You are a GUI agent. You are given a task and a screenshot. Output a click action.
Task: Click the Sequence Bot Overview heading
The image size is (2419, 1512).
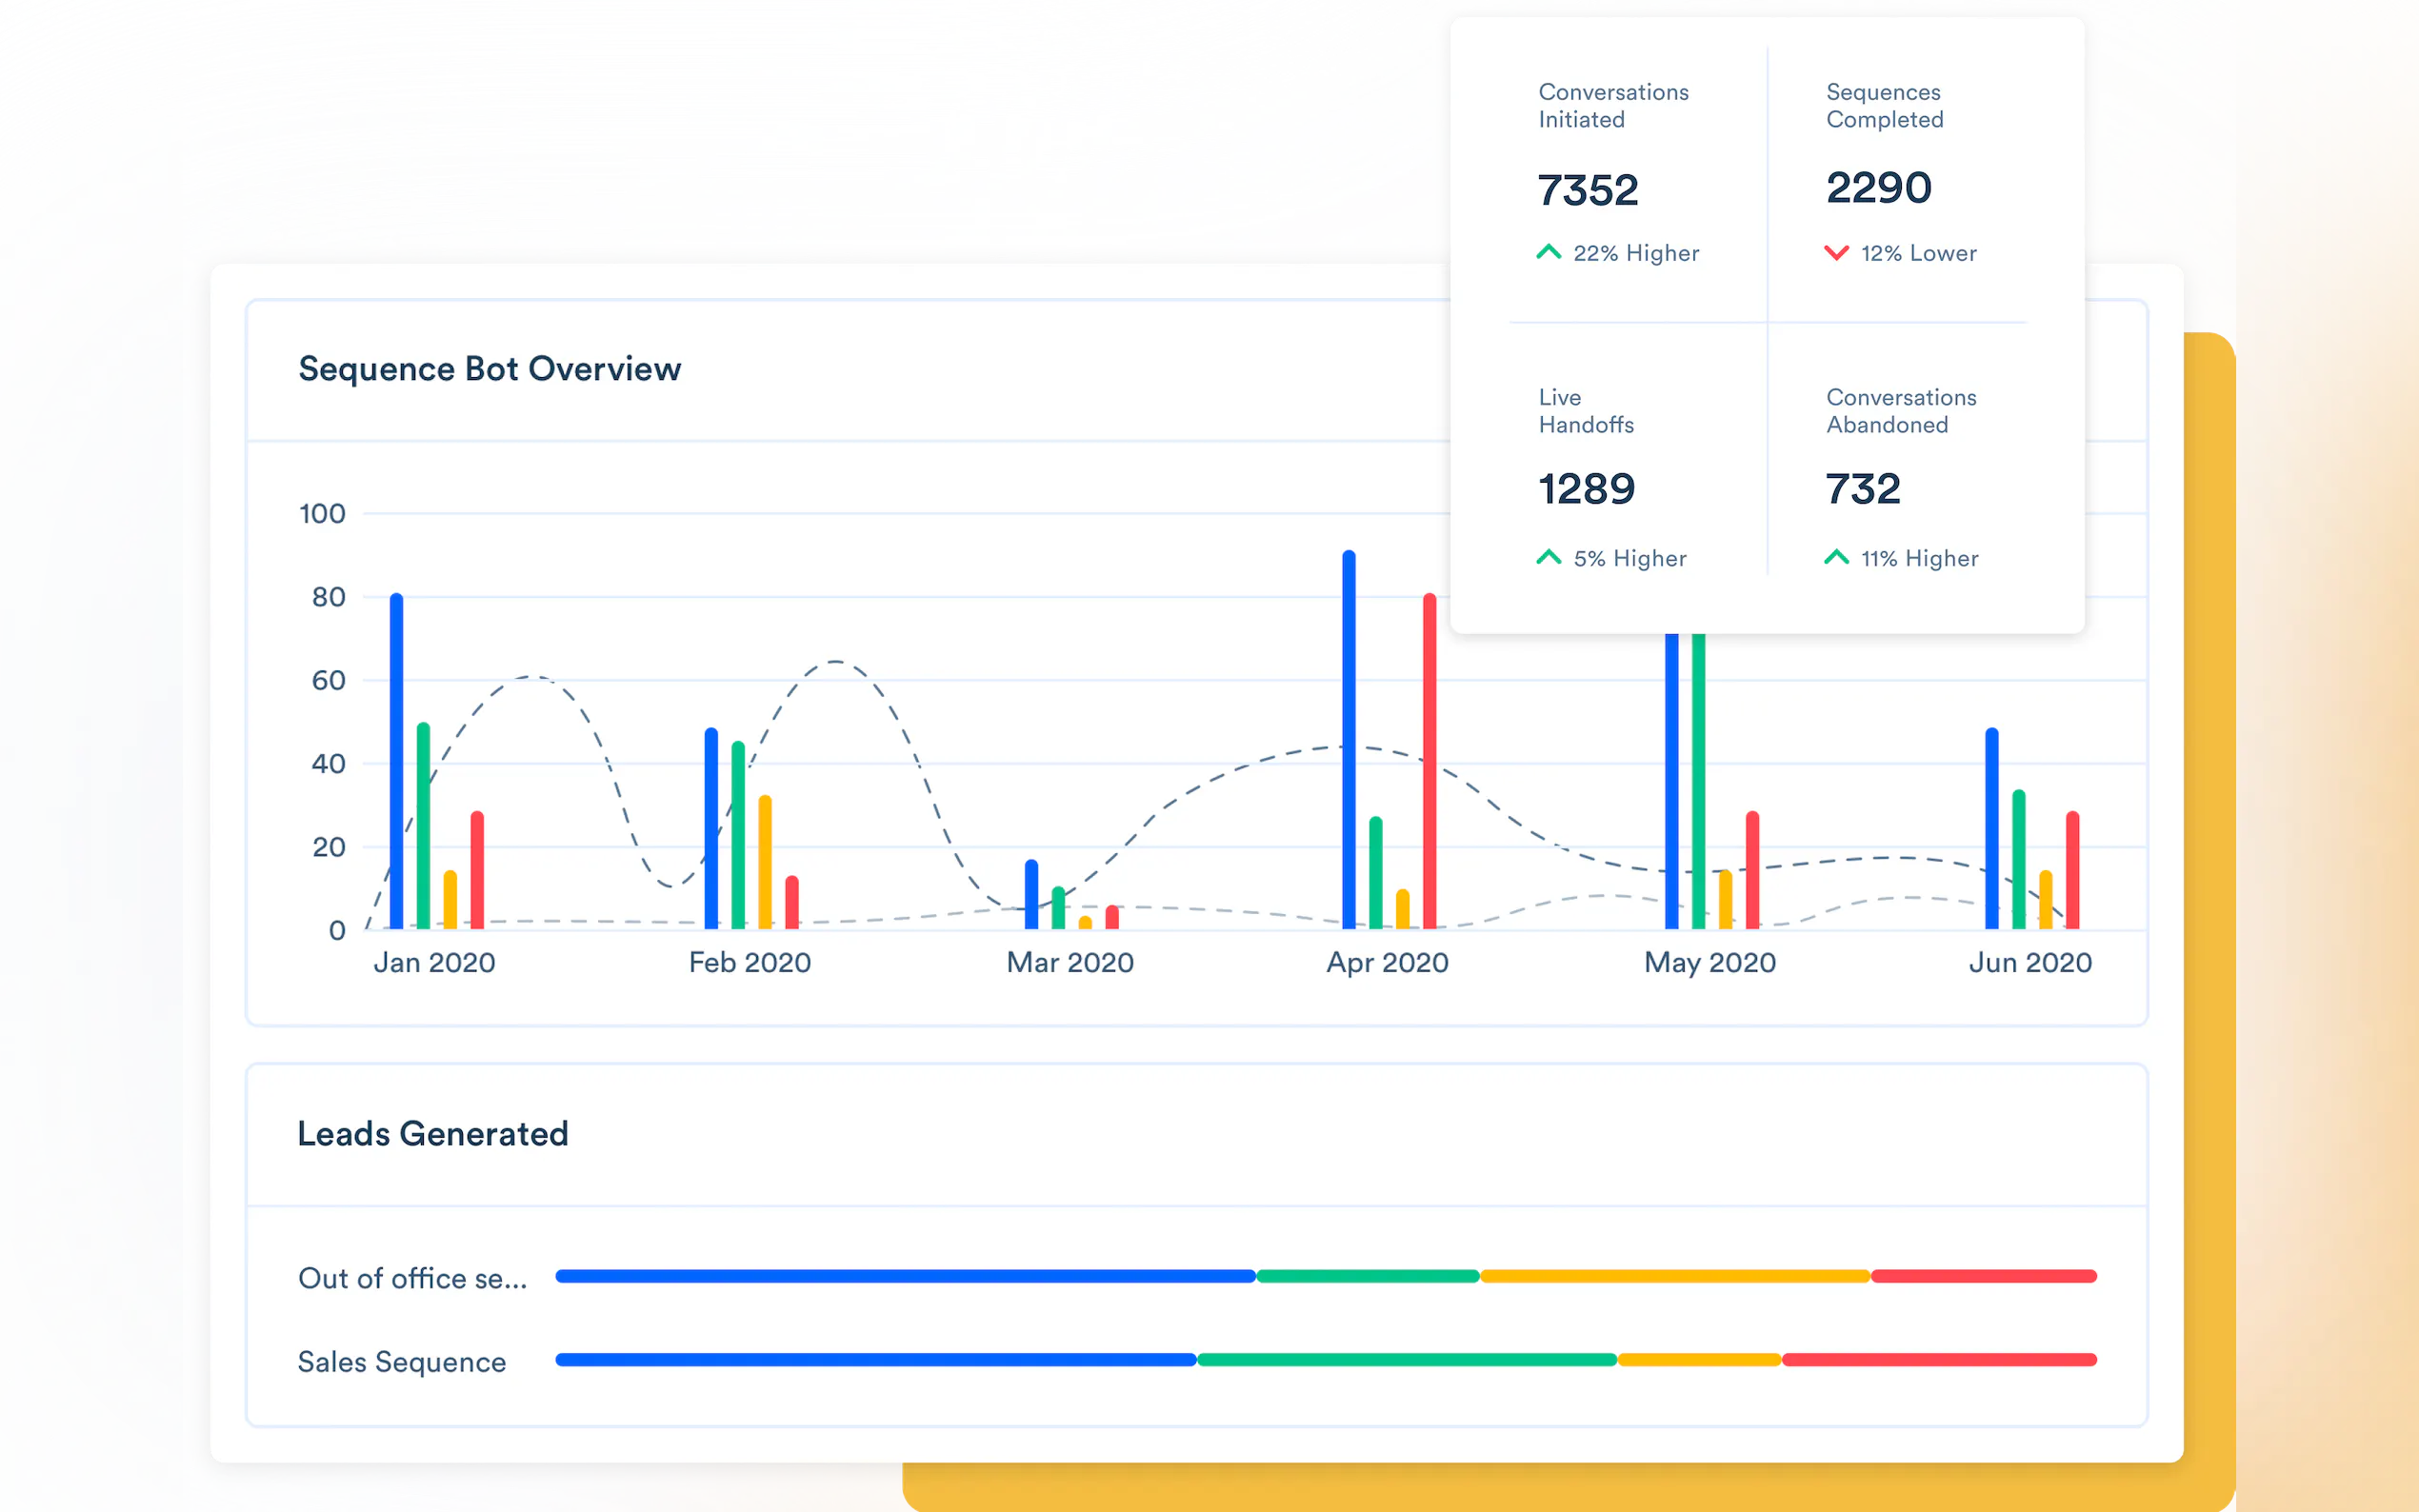(x=490, y=369)
